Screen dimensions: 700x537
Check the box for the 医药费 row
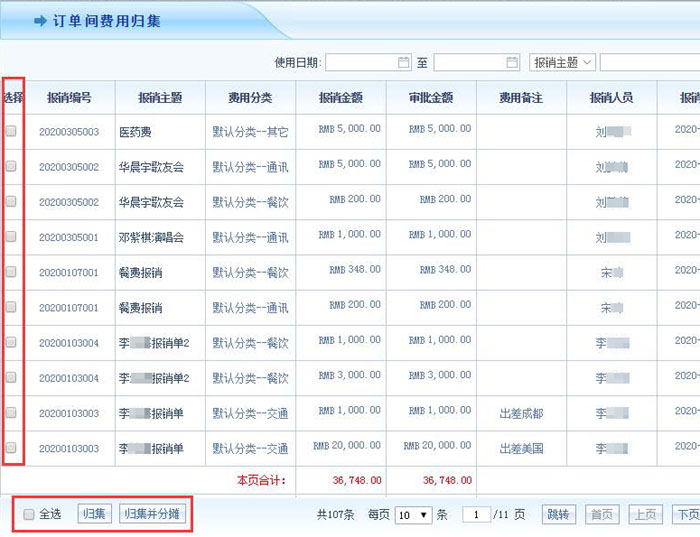(11, 131)
